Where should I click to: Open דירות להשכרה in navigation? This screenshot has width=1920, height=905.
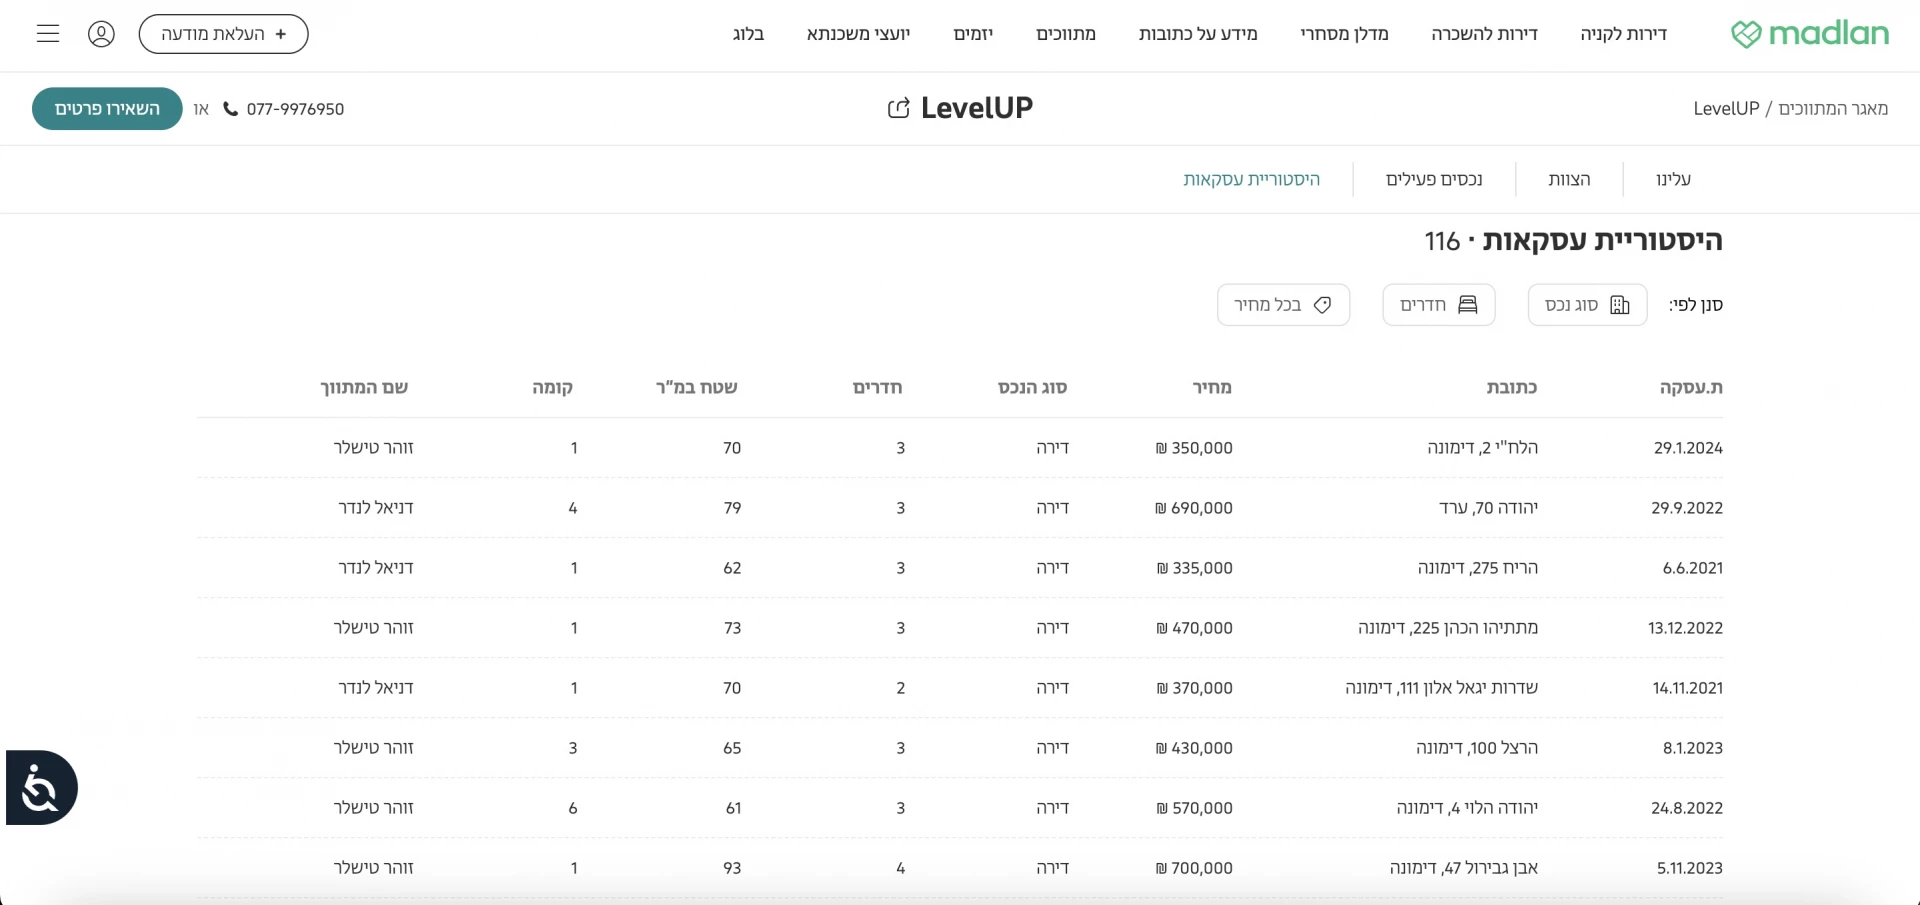pos(1484,34)
